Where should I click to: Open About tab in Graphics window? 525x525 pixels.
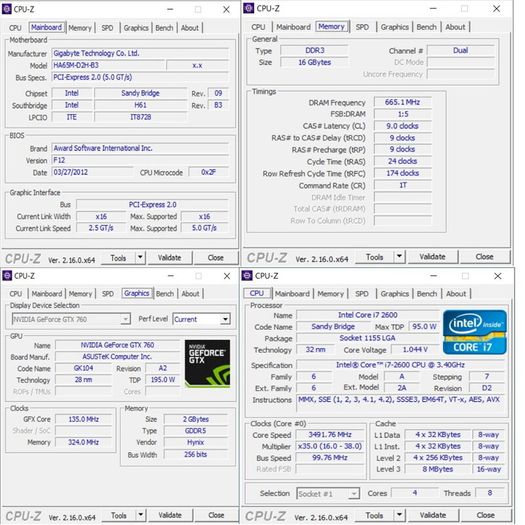pos(190,294)
